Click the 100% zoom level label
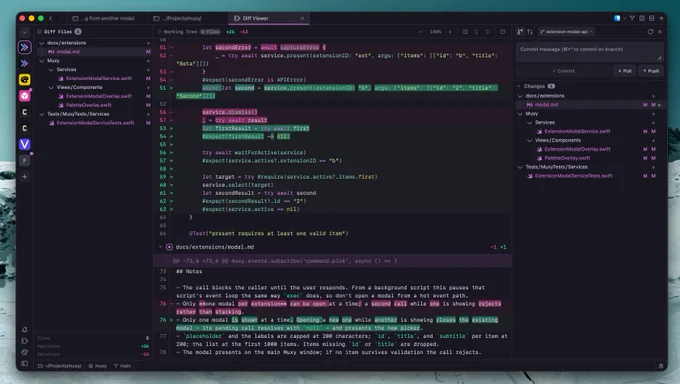 pyautogui.click(x=435, y=32)
